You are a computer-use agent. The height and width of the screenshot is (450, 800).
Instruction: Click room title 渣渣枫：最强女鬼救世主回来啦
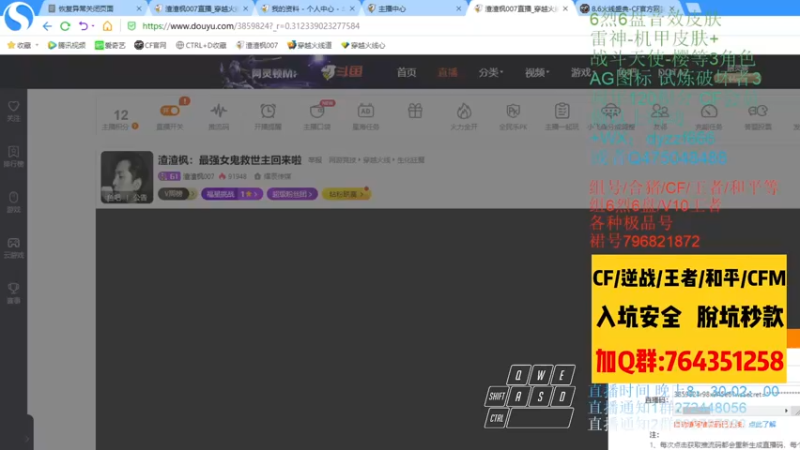[230, 160]
